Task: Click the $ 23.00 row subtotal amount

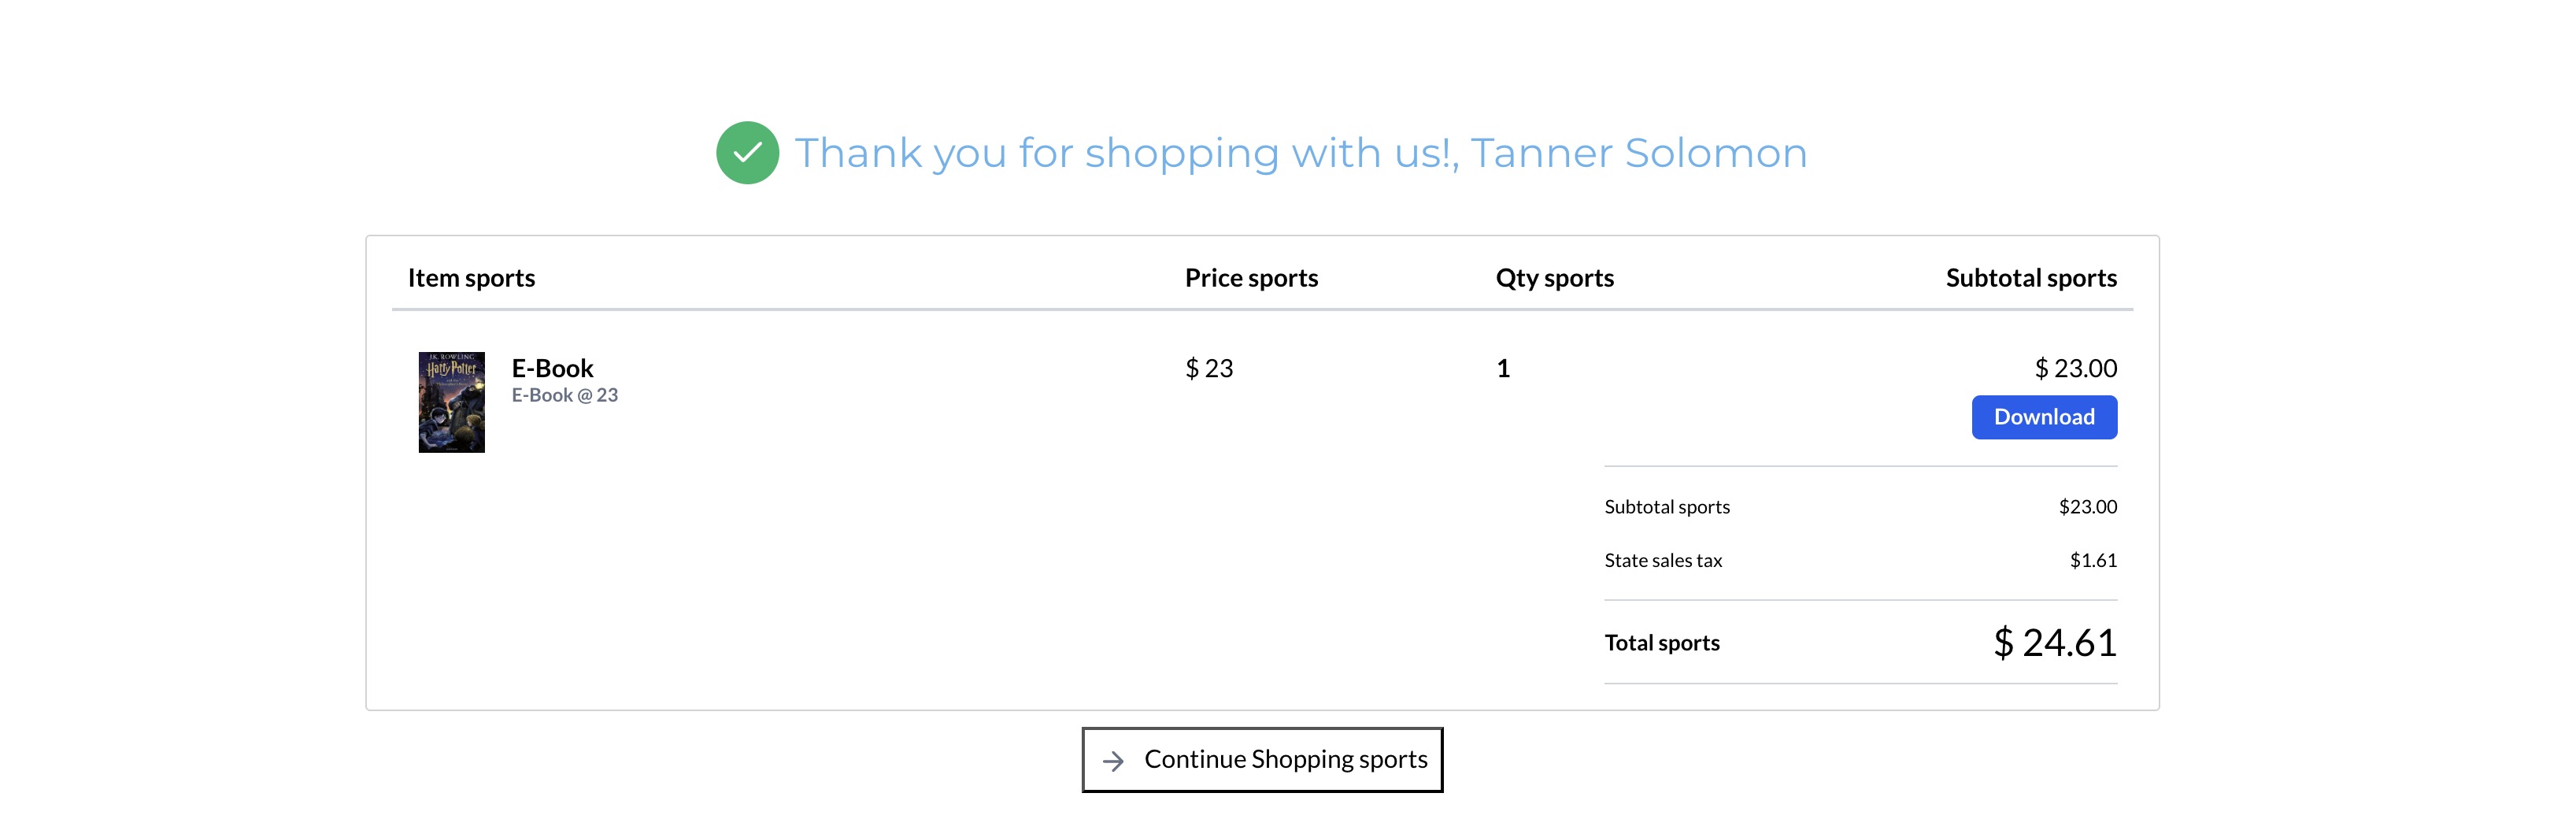Action: point(2075,368)
